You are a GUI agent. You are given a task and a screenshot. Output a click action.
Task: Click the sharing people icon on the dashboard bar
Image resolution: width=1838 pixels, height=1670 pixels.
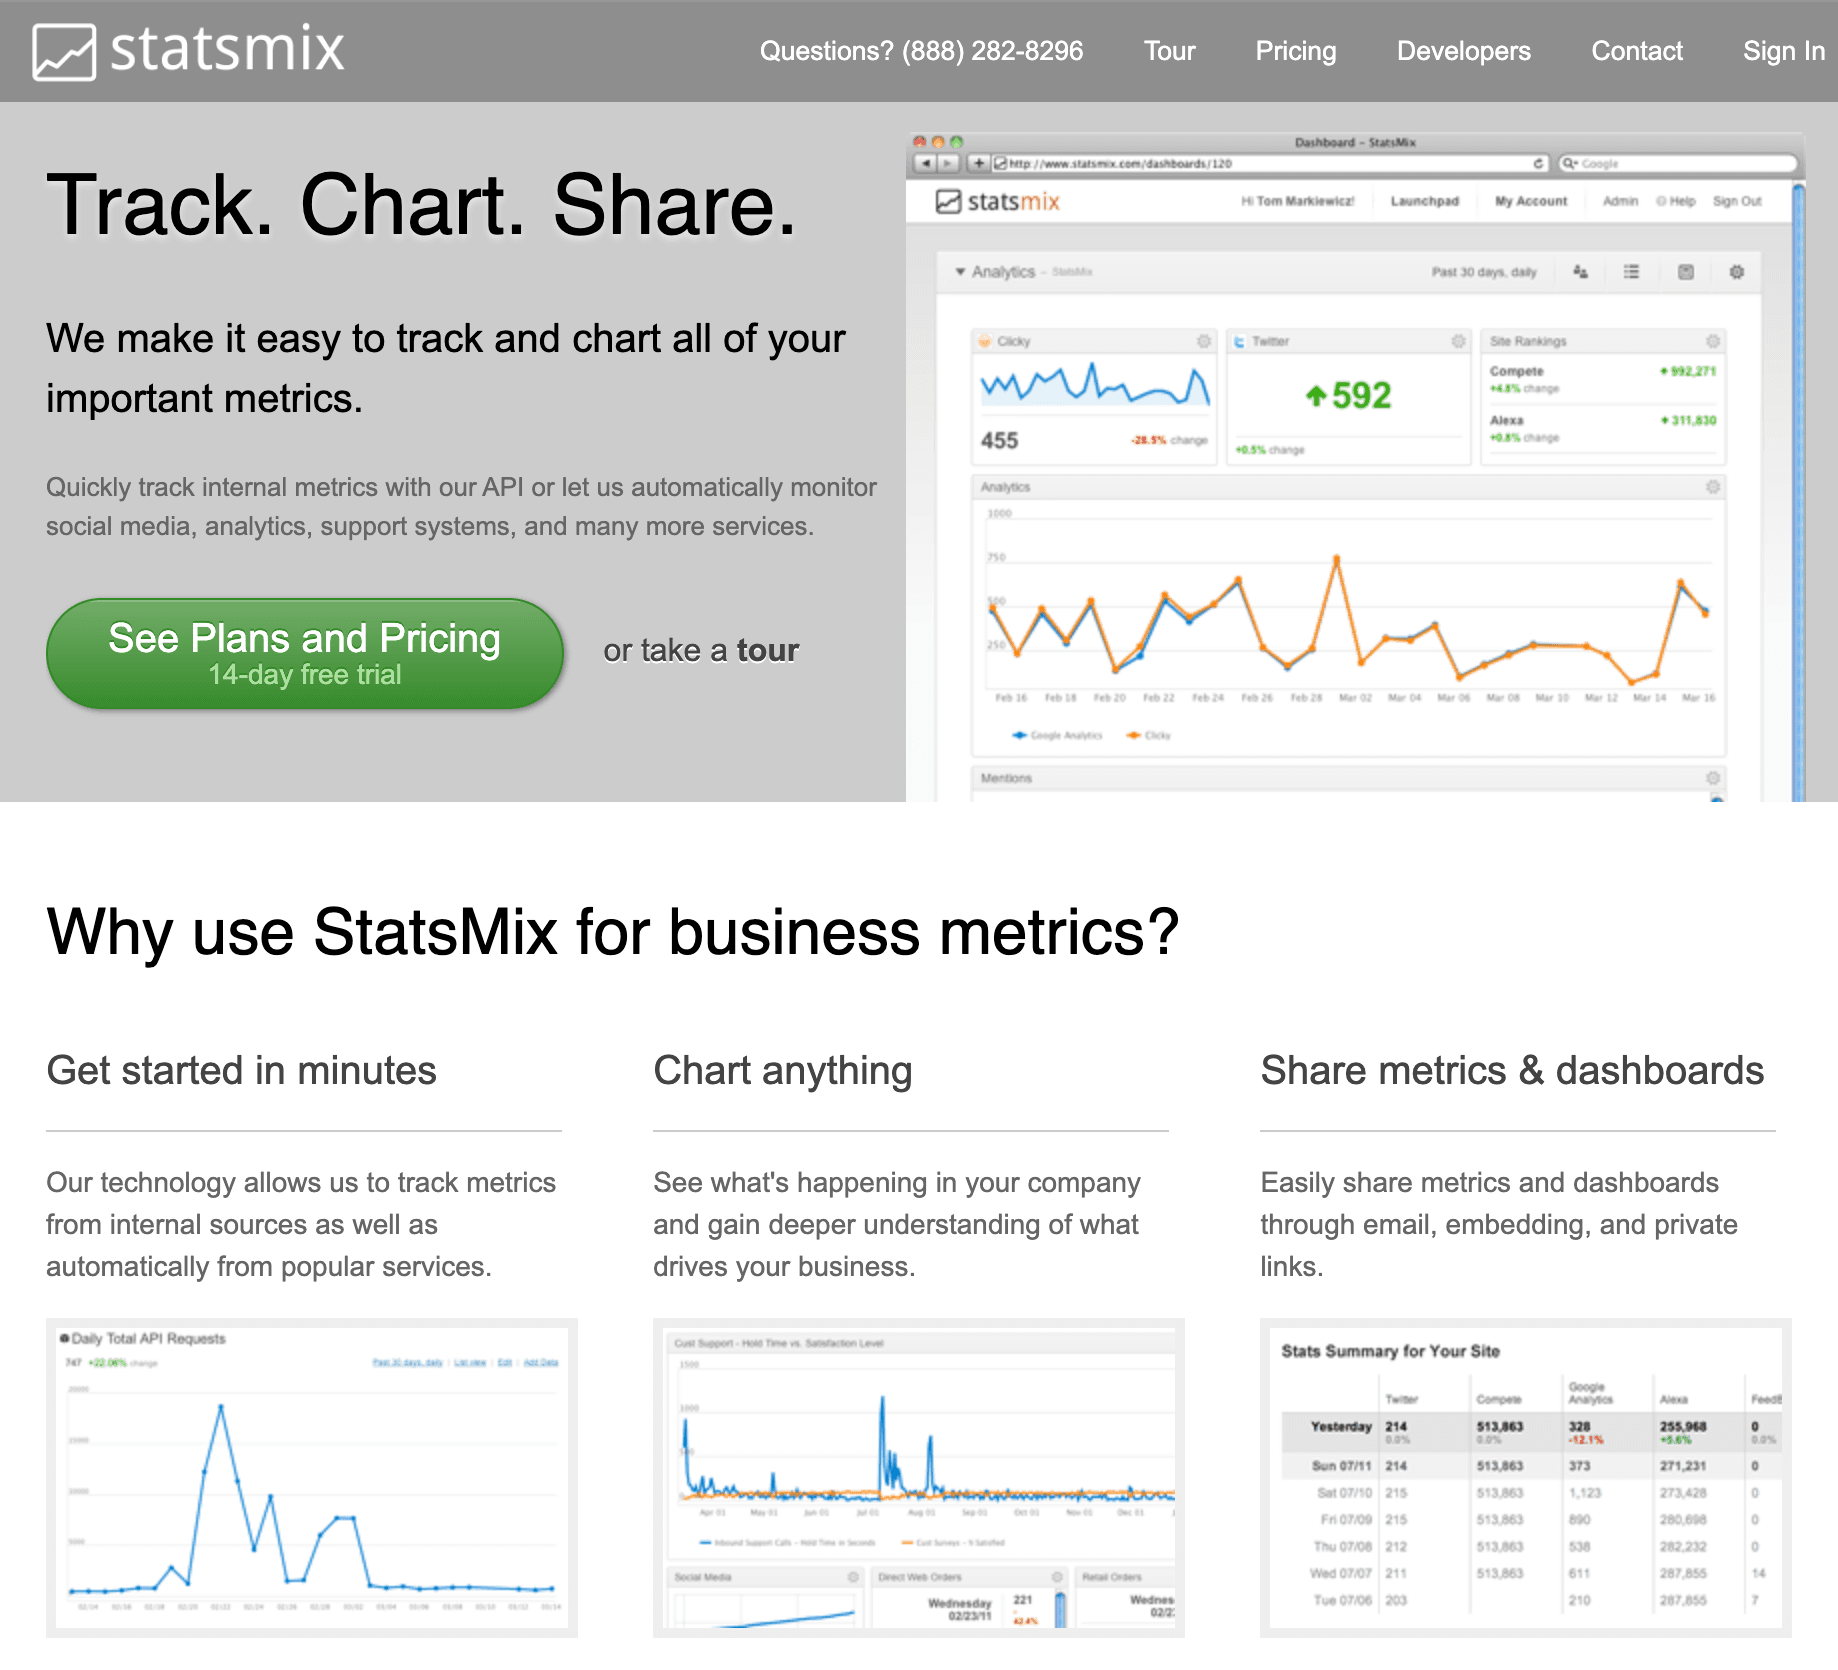[1580, 272]
